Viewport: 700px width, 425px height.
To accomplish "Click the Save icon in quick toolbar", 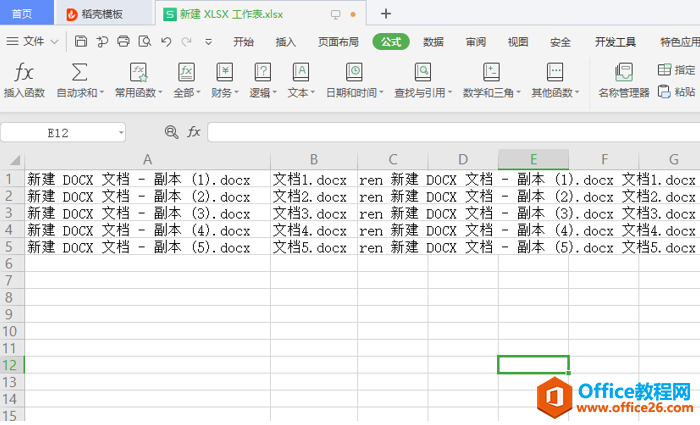I will tap(81, 42).
